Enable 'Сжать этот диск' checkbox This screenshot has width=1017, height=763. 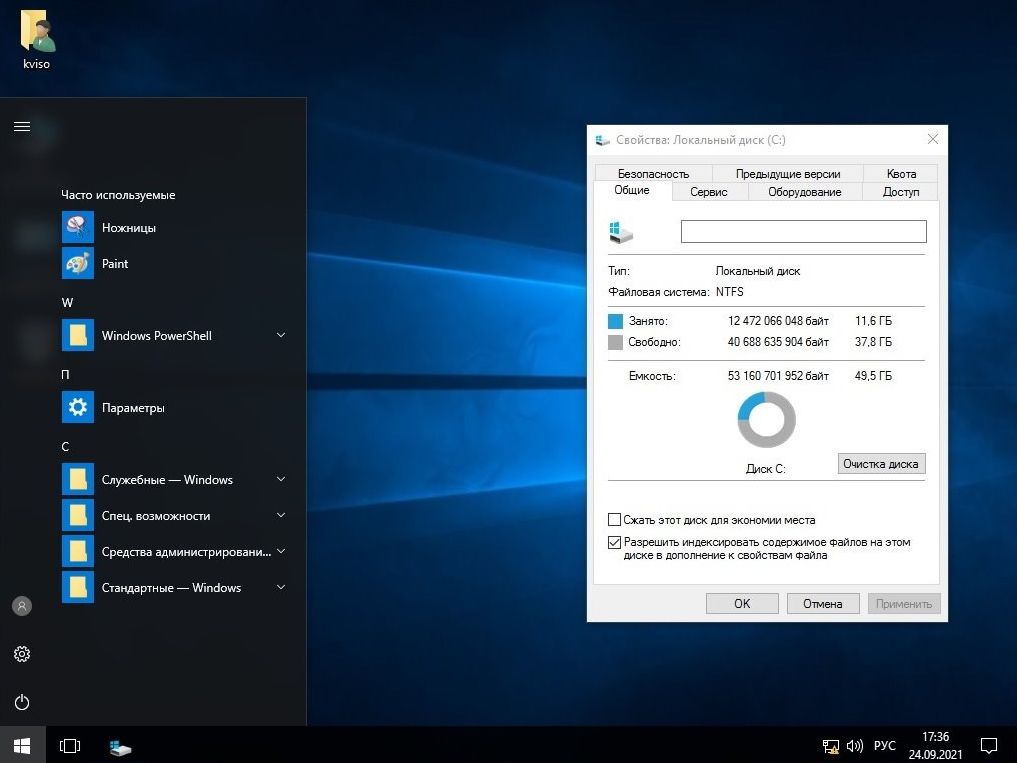click(x=615, y=520)
